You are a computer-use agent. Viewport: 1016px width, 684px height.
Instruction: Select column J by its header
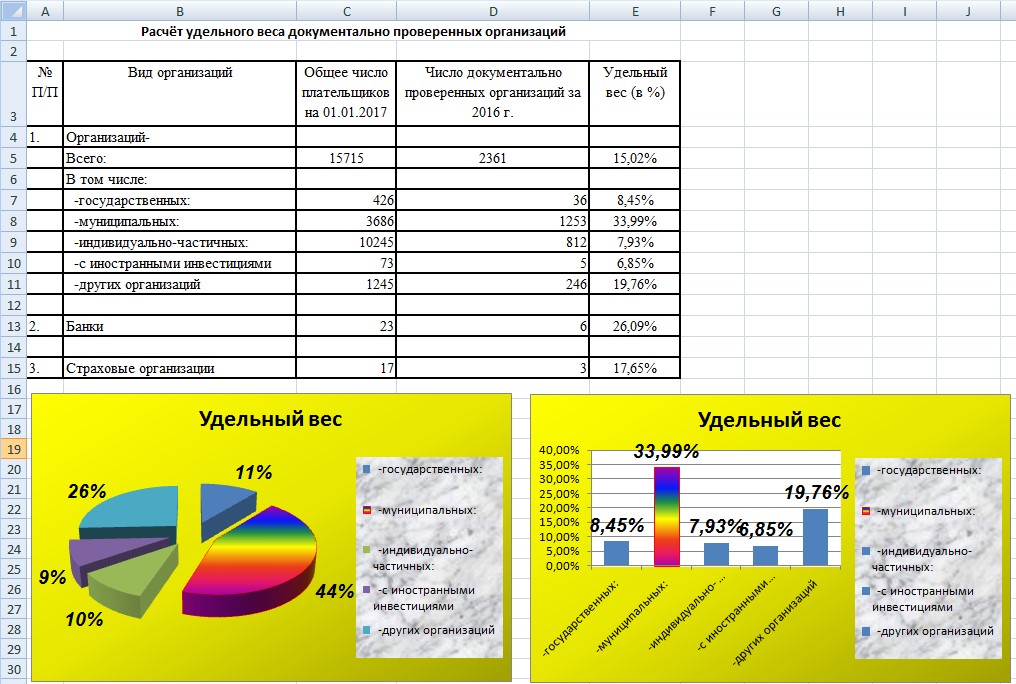967,10
